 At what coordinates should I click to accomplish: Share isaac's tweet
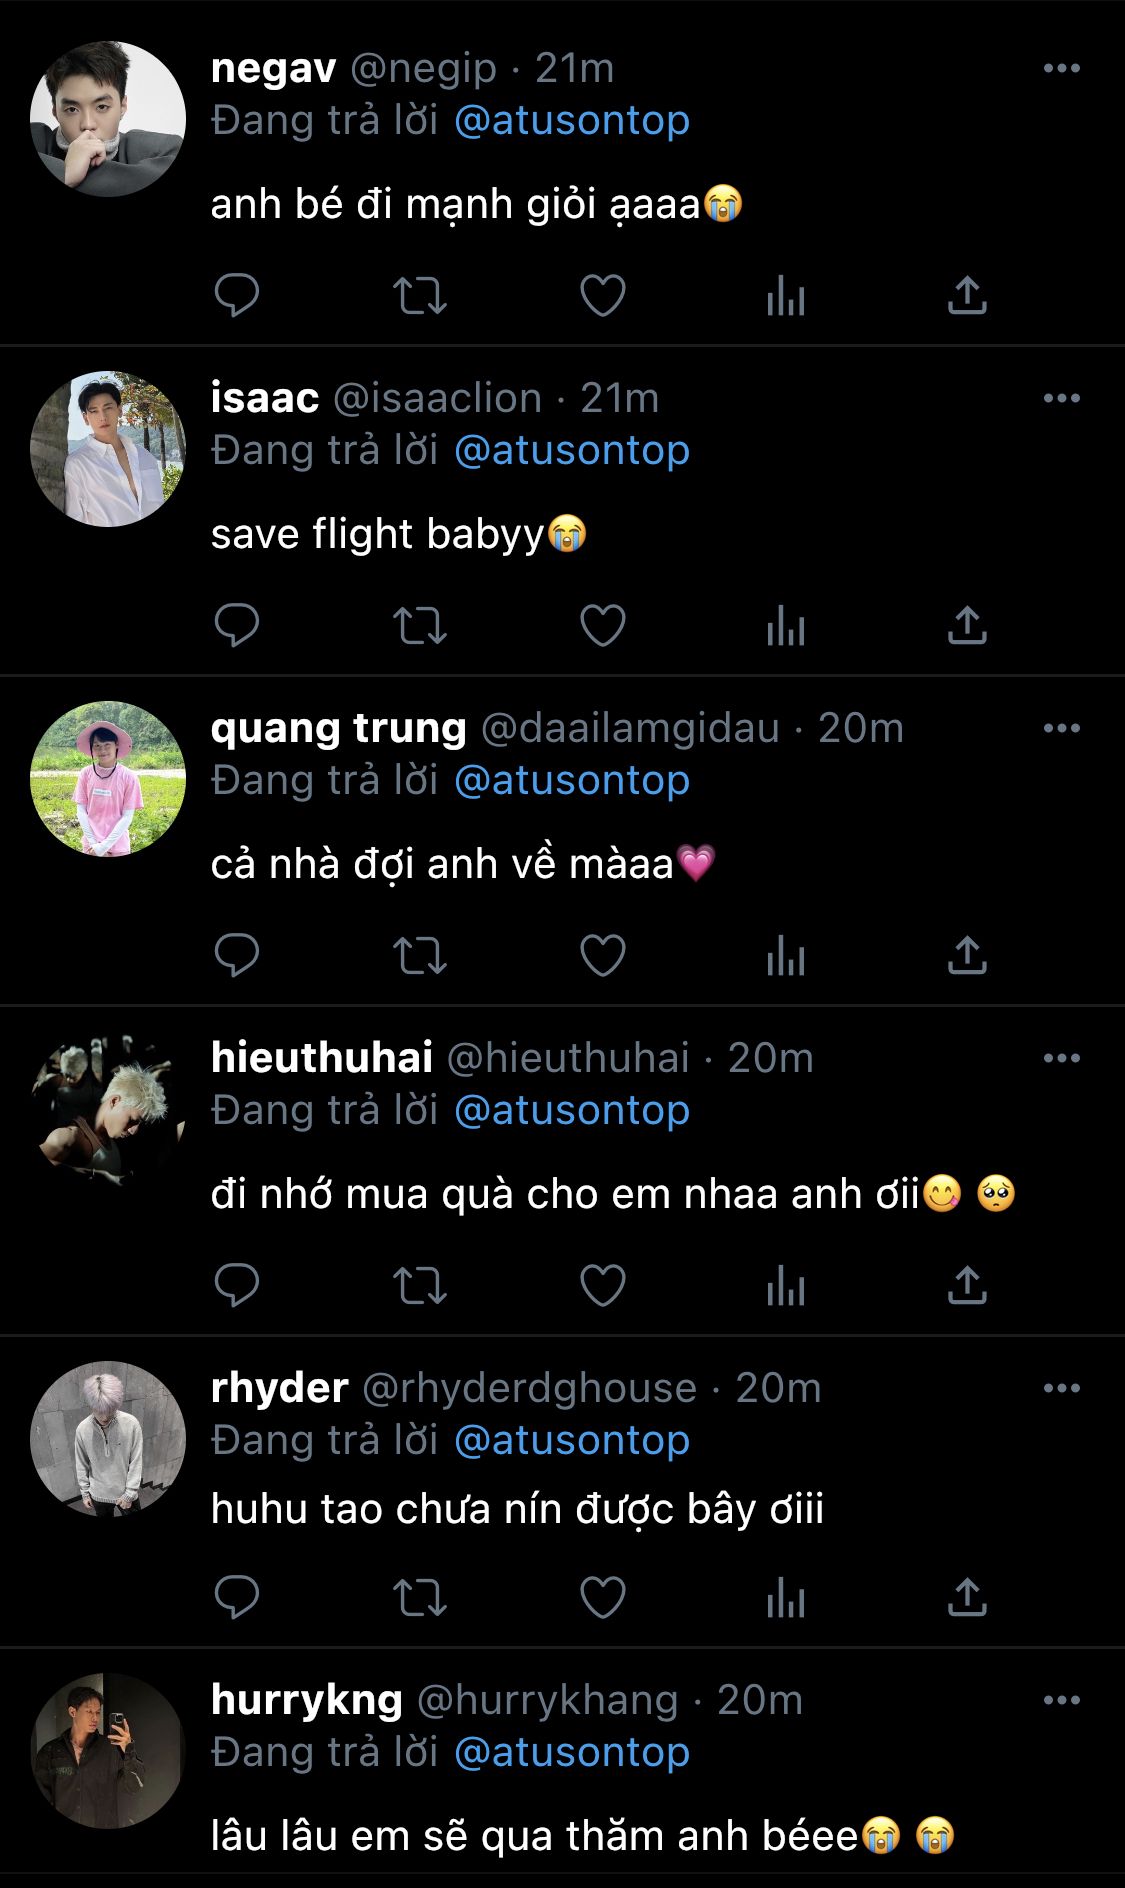[967, 626]
